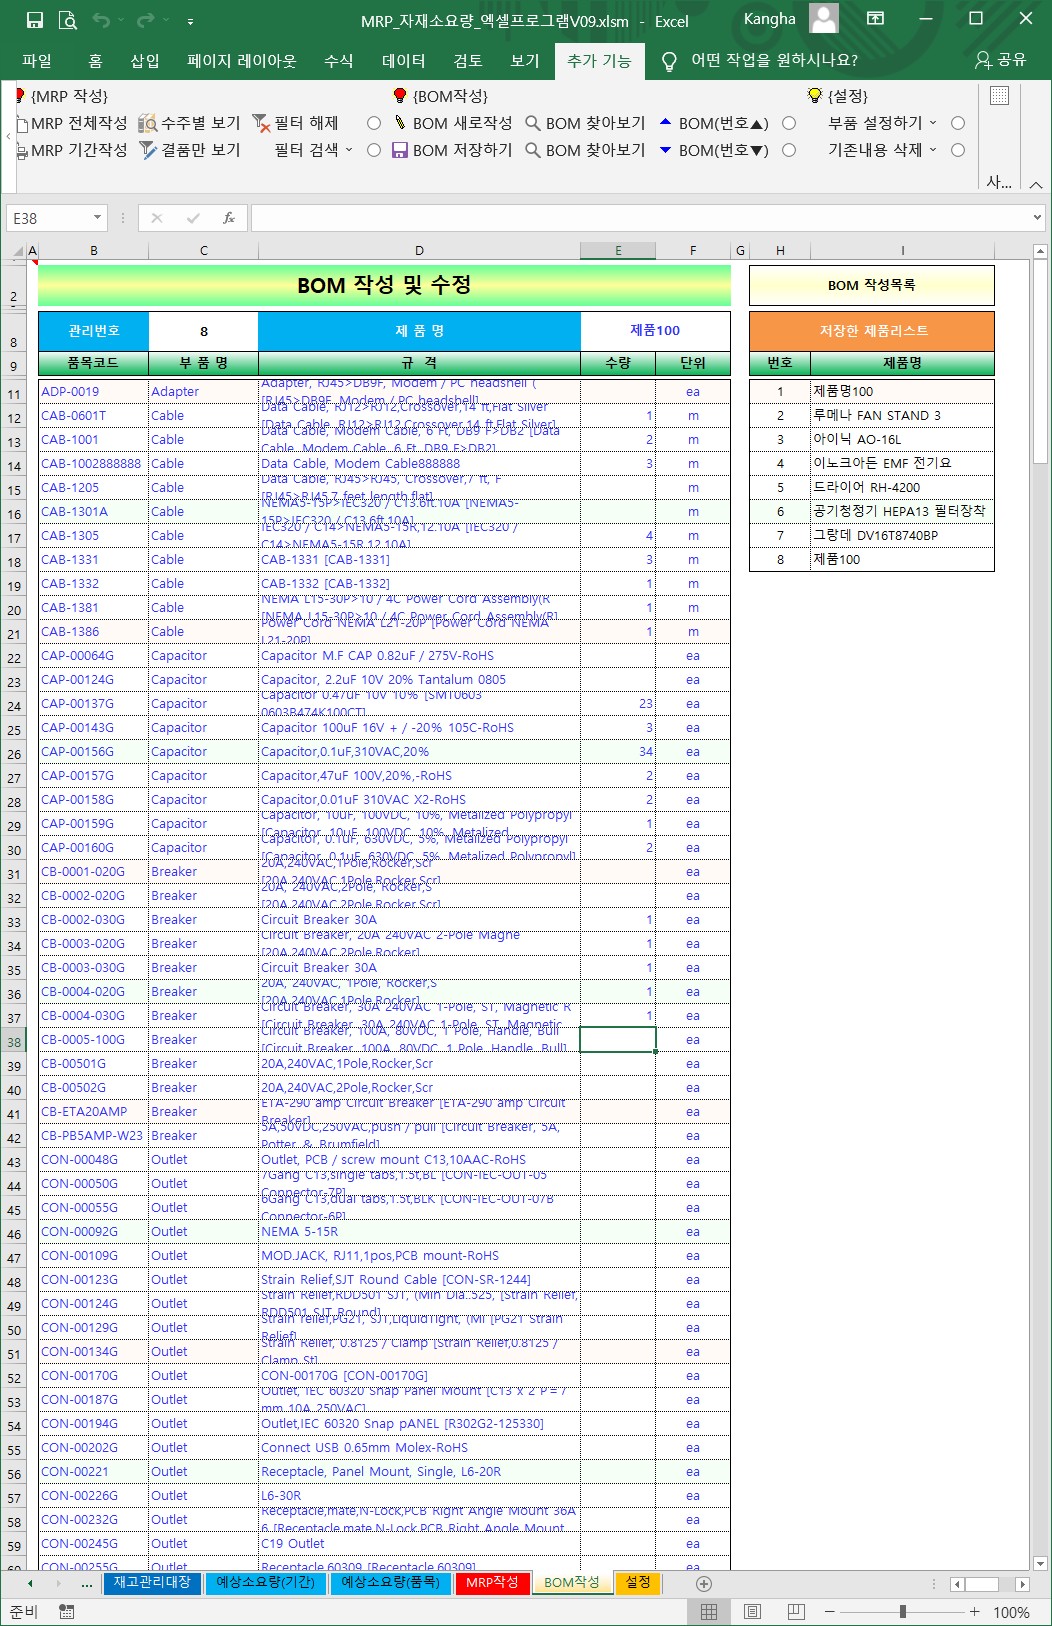Click the Add new sheet plus icon

(x=703, y=1584)
